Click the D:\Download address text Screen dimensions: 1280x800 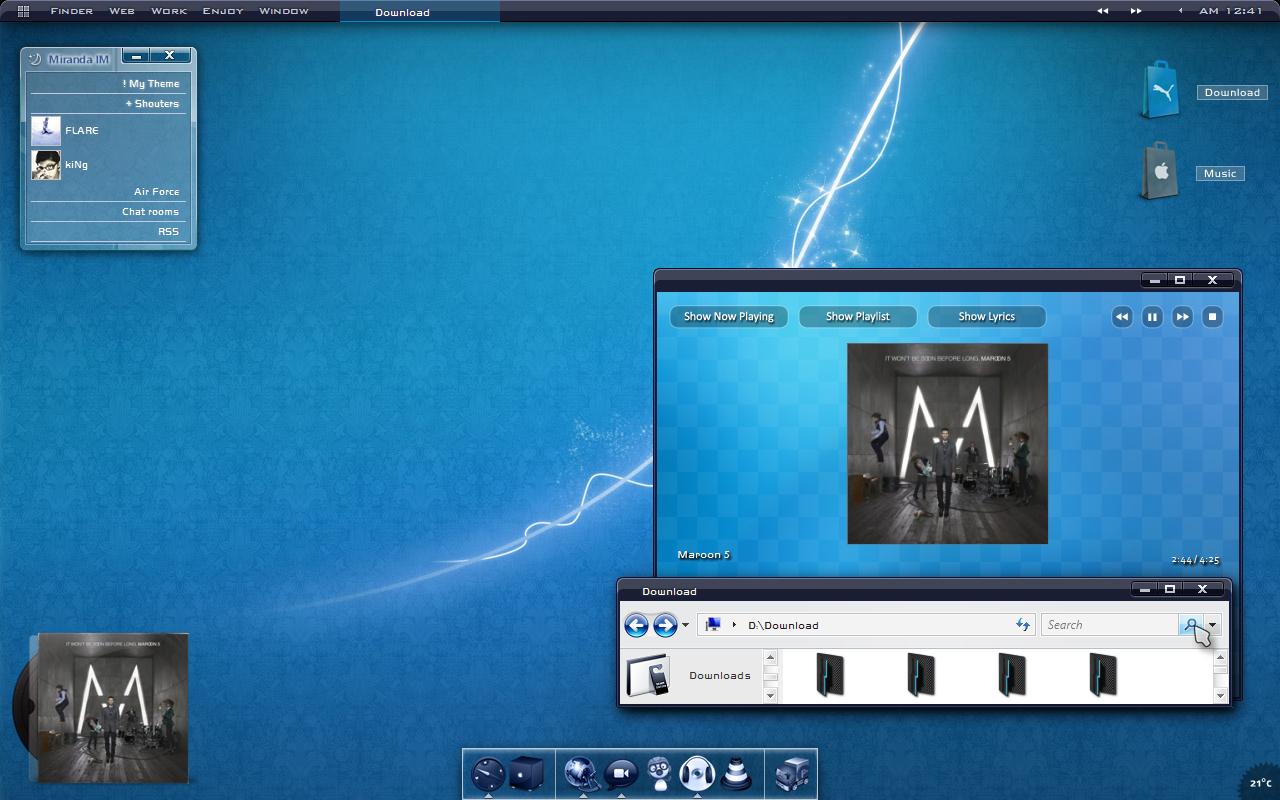783,626
